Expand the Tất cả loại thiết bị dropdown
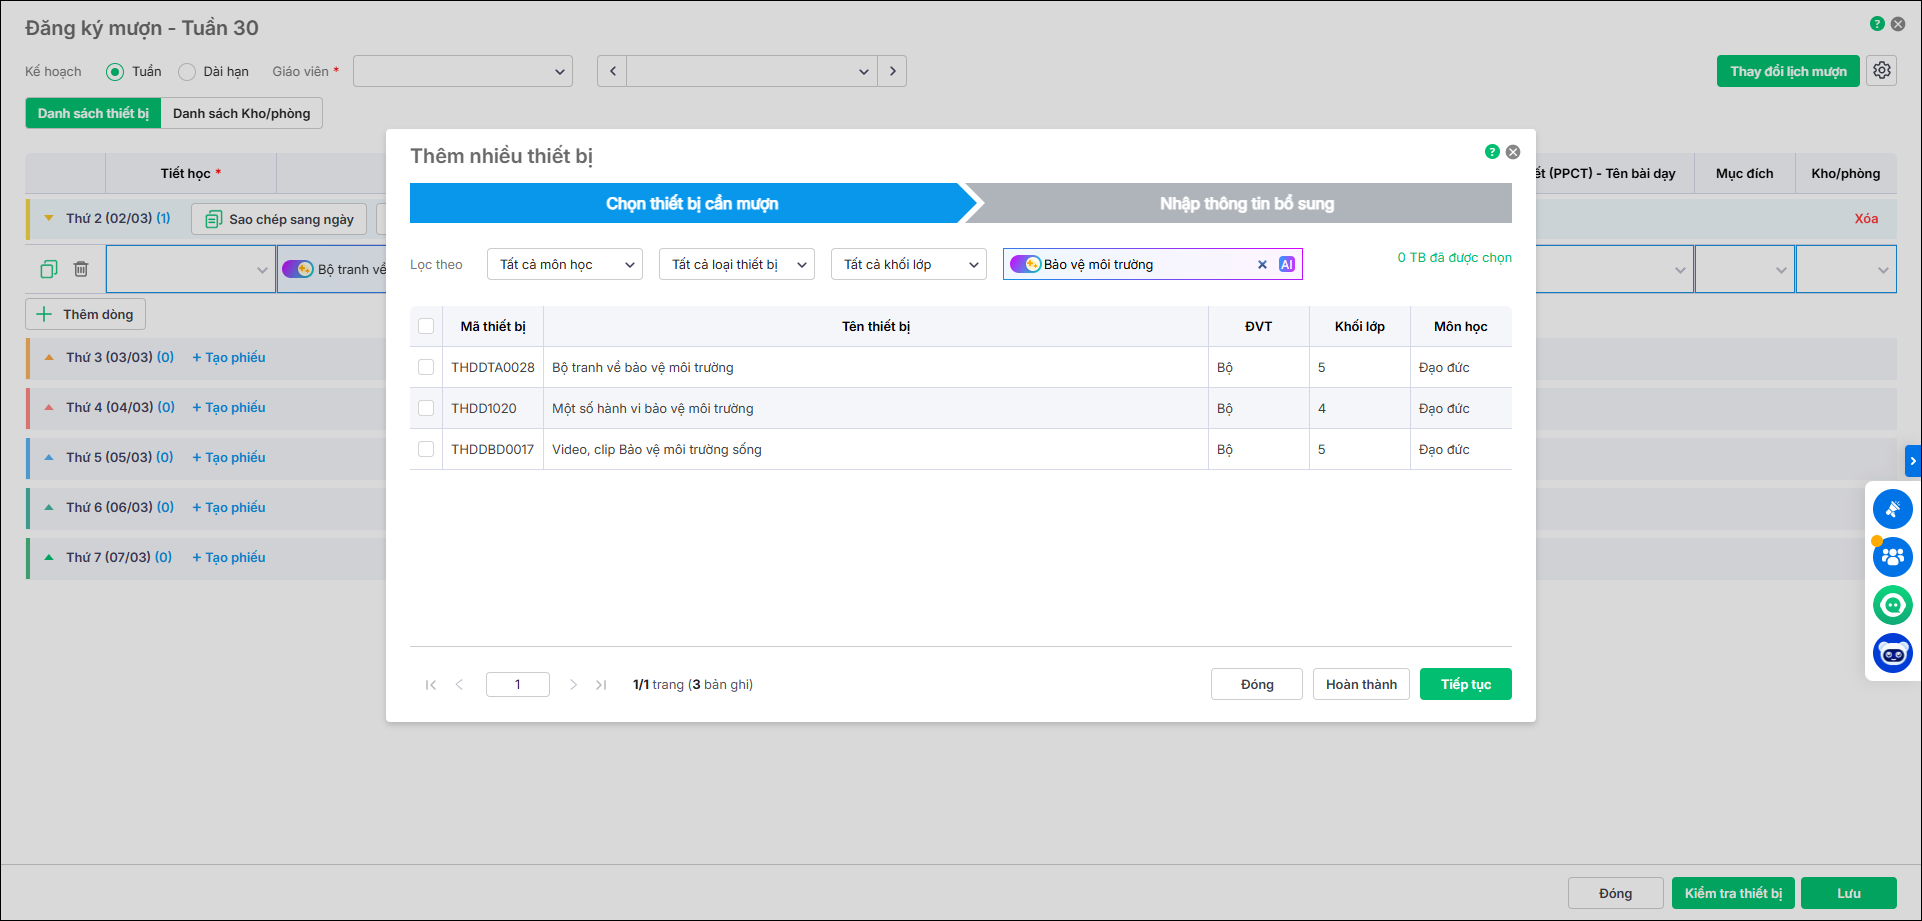 (737, 264)
